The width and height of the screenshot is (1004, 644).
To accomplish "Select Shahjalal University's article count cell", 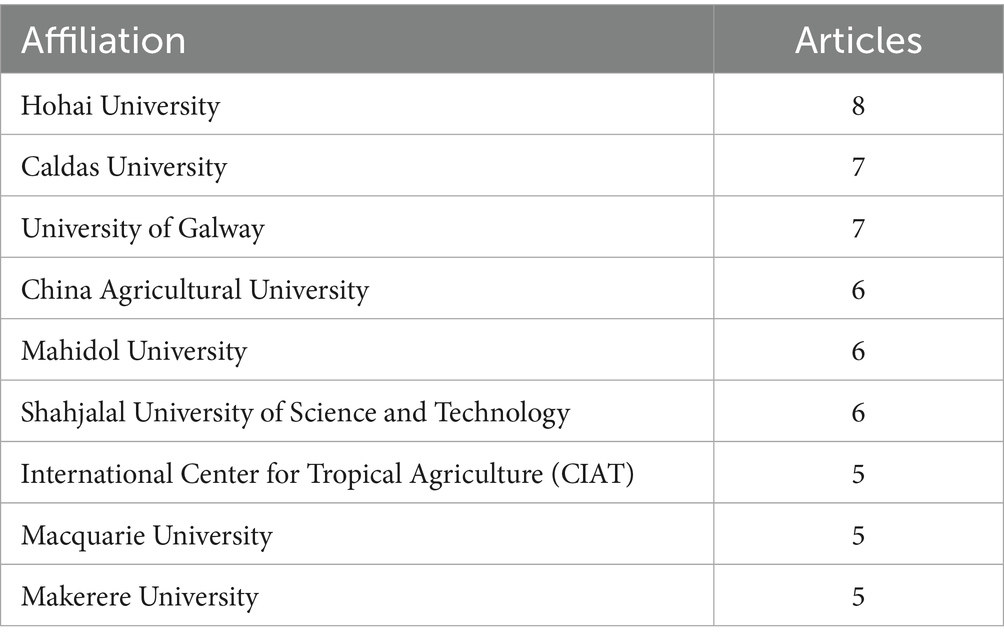I will pyautogui.click(x=858, y=412).
